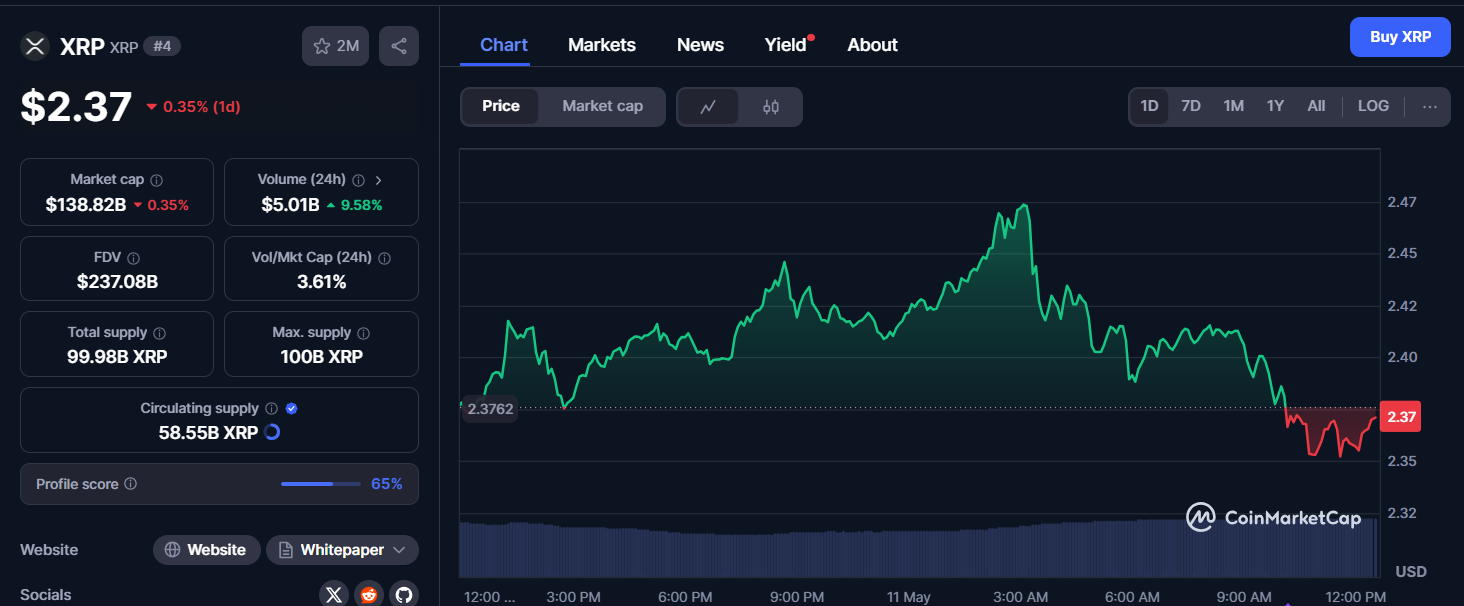Image resolution: width=1464 pixels, height=606 pixels.
Task: Open the X (Twitter) social icon
Action: click(x=334, y=595)
